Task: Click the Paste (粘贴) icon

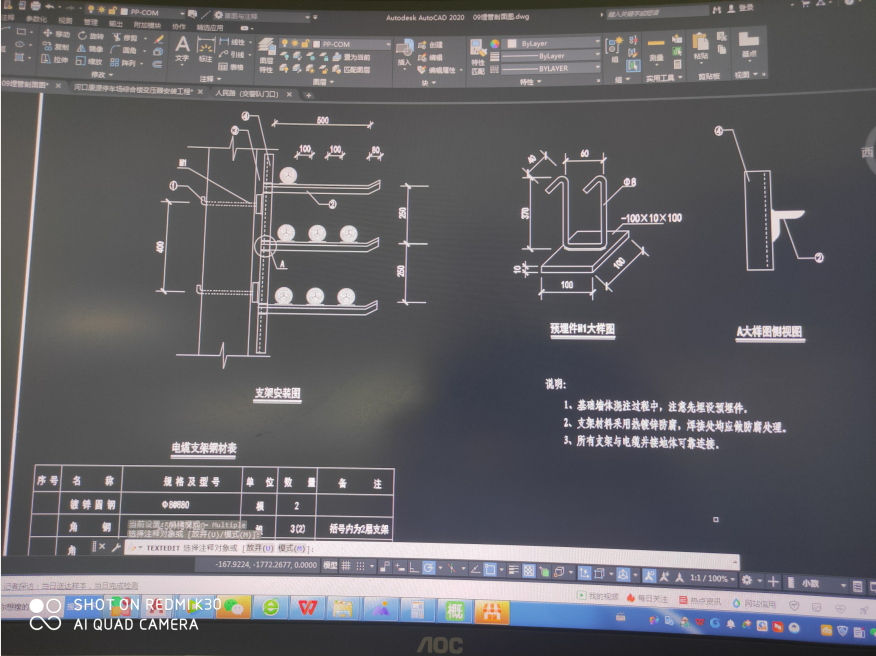Action: [x=701, y=46]
